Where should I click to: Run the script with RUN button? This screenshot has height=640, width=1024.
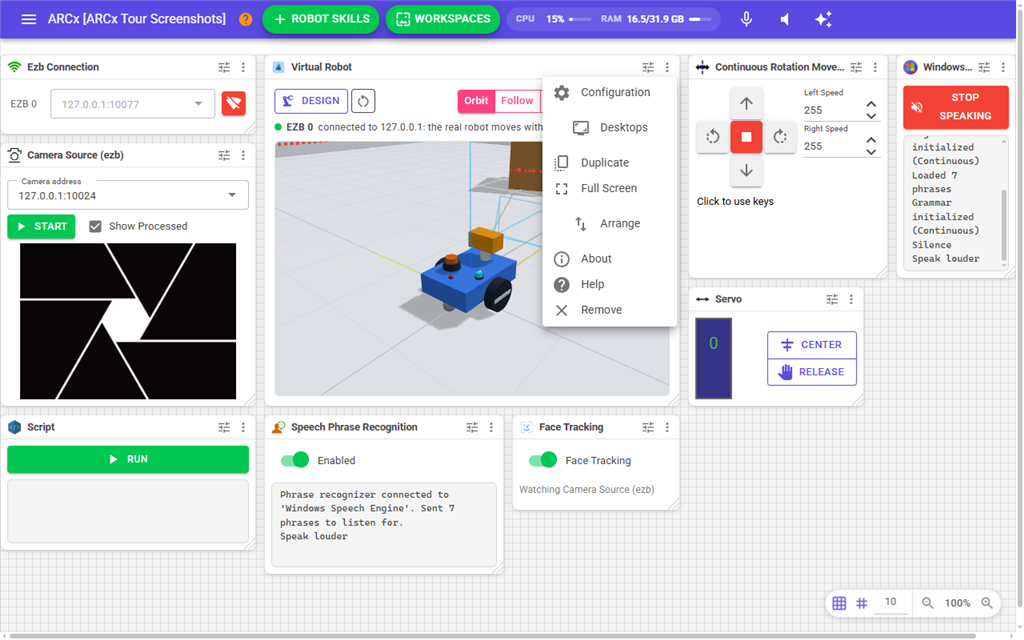[128, 459]
